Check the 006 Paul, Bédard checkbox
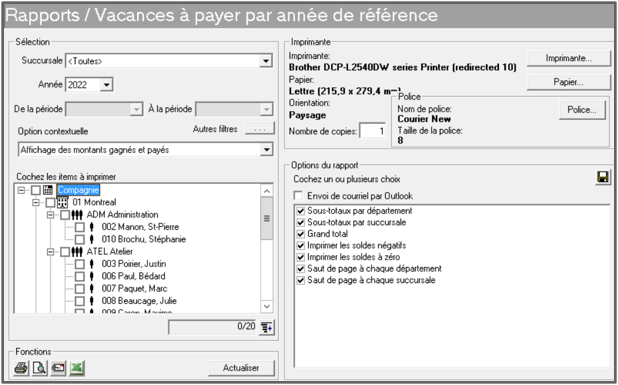Image resolution: width=618 pixels, height=385 pixels. point(80,276)
